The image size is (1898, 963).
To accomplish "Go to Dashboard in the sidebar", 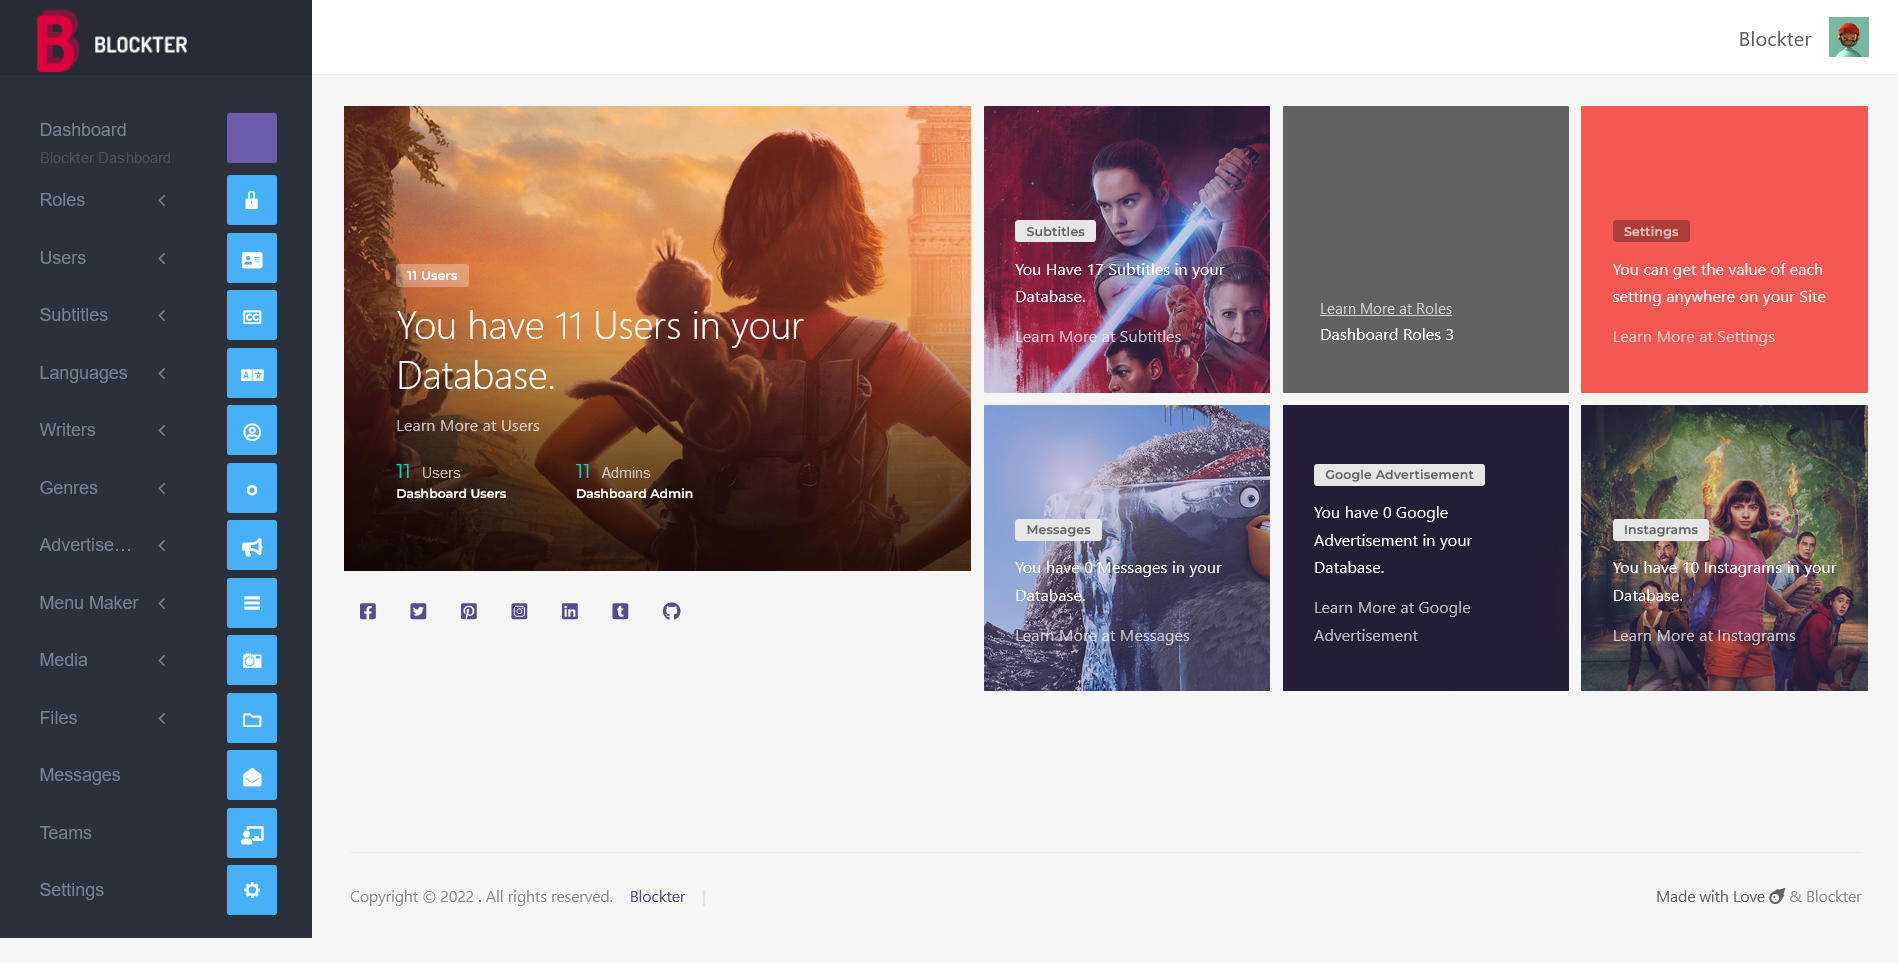I will coord(83,130).
